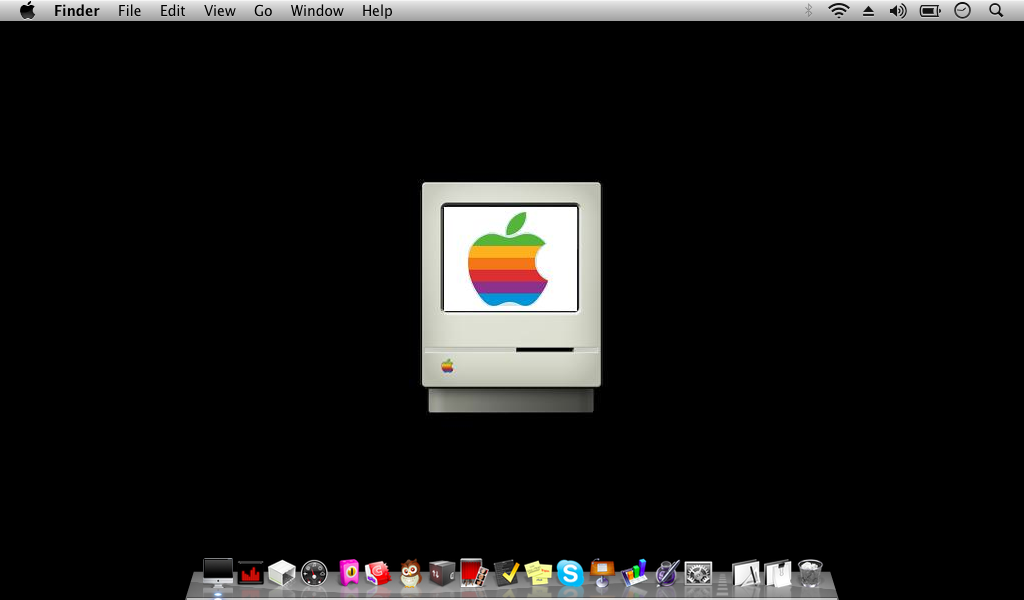This screenshot has height=600, width=1024.
Task: Open the checkmark to-do app in dock
Action: pyautogui.click(x=506, y=573)
